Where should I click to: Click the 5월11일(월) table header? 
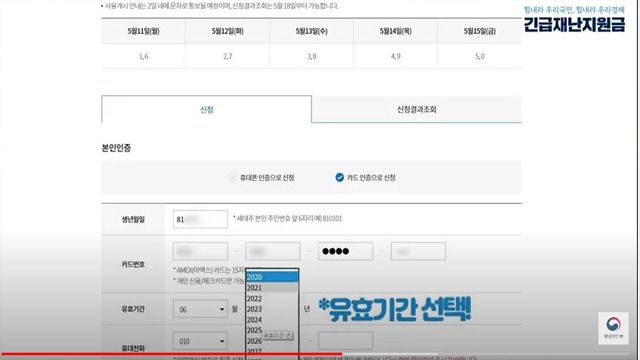[143, 31]
